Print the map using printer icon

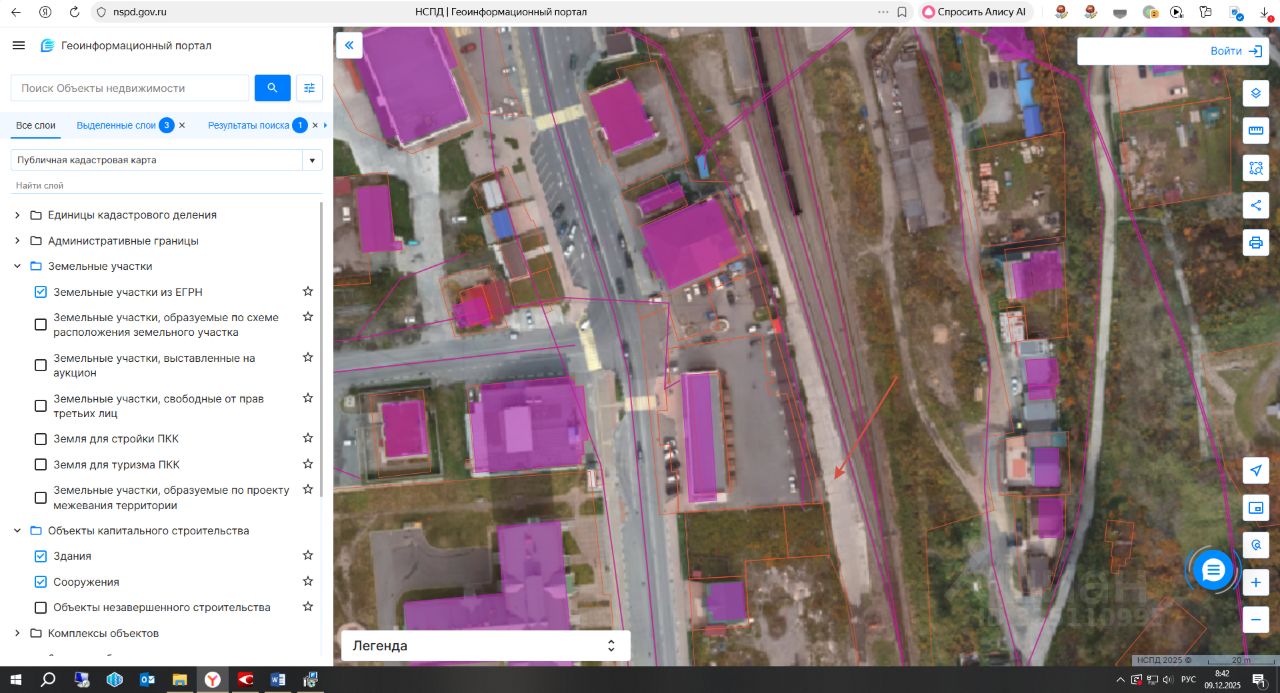pos(1256,242)
